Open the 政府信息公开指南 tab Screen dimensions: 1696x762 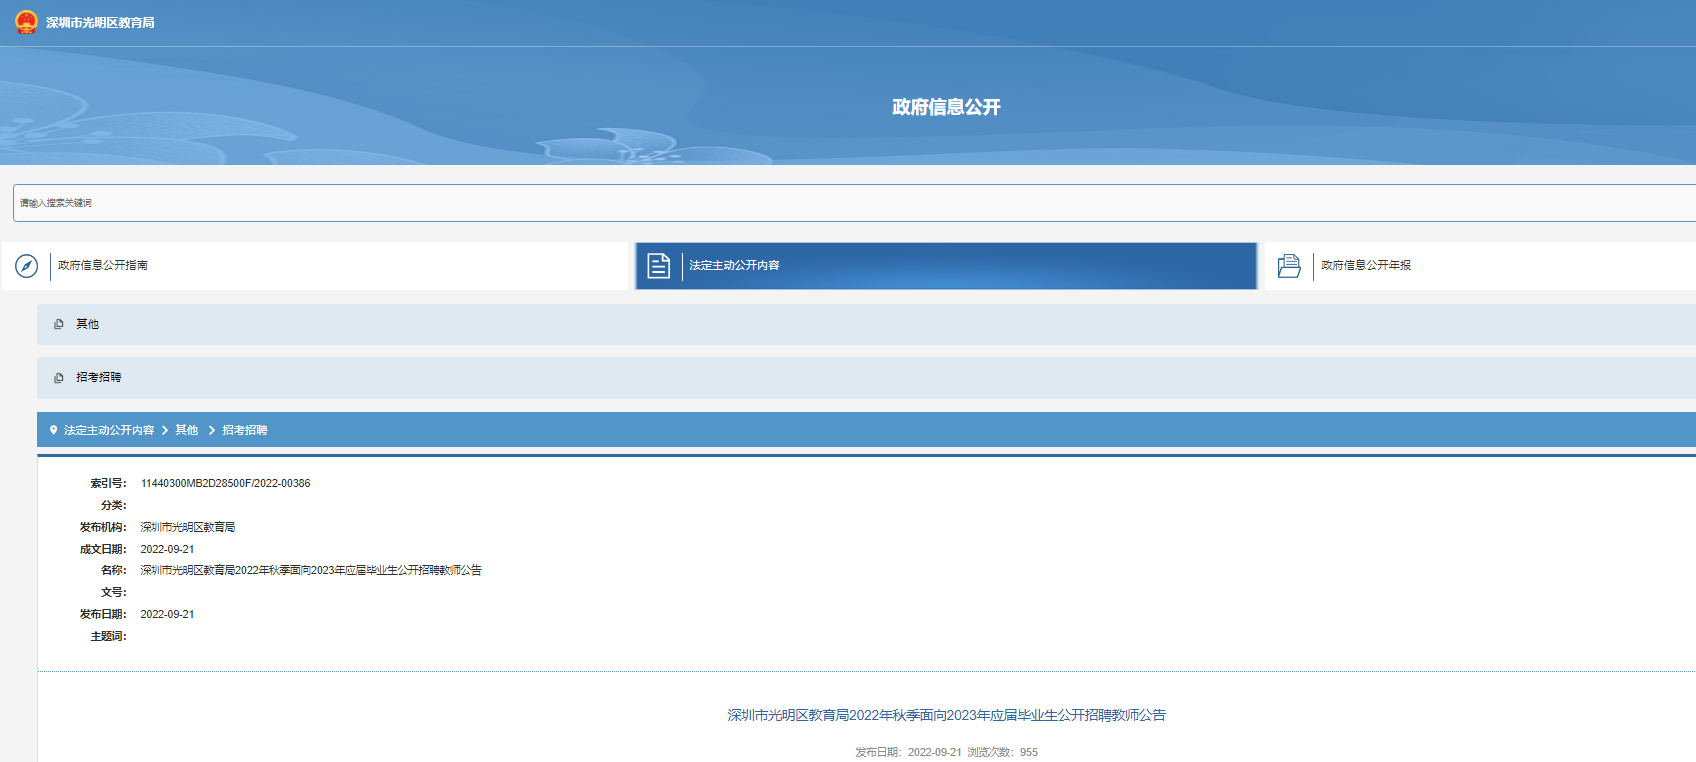coord(103,266)
